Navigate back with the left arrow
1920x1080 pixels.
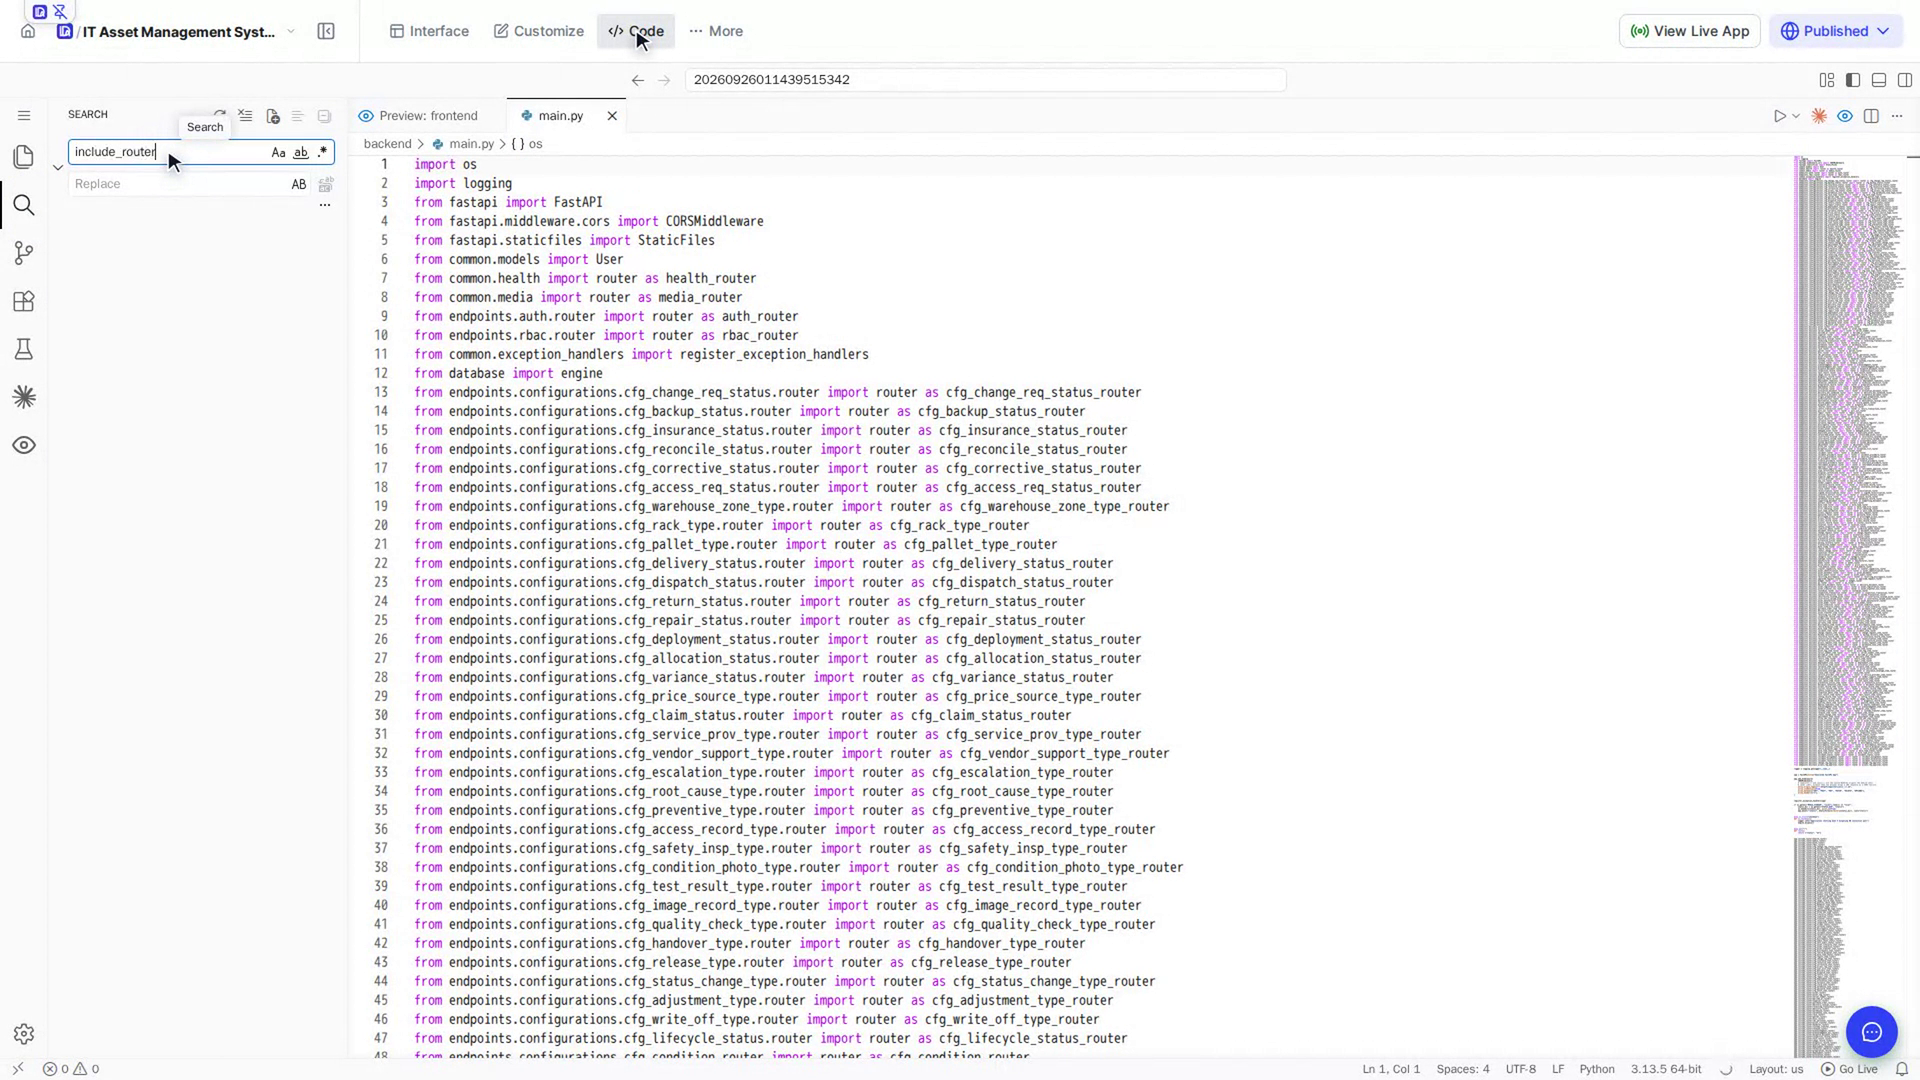pyautogui.click(x=638, y=80)
